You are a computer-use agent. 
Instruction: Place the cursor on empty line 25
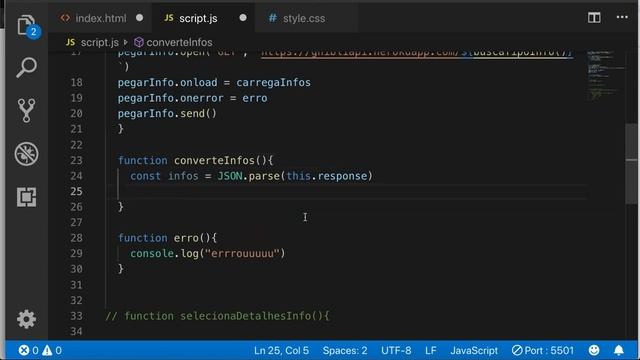pyautogui.click(x=347, y=191)
